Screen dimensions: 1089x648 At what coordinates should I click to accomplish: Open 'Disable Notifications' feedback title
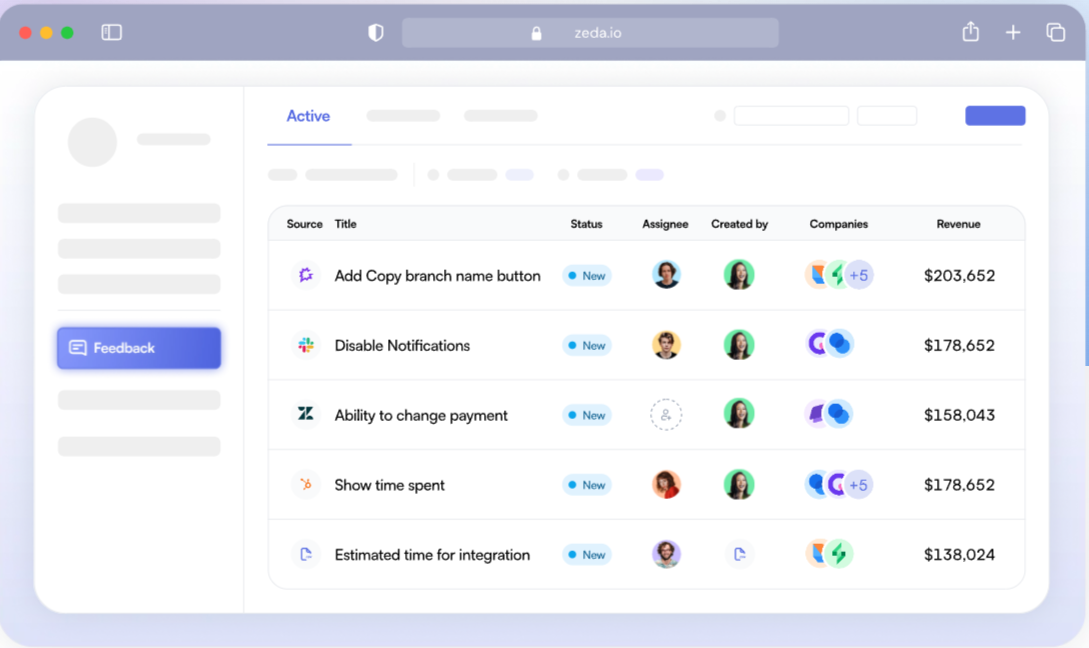tap(402, 345)
